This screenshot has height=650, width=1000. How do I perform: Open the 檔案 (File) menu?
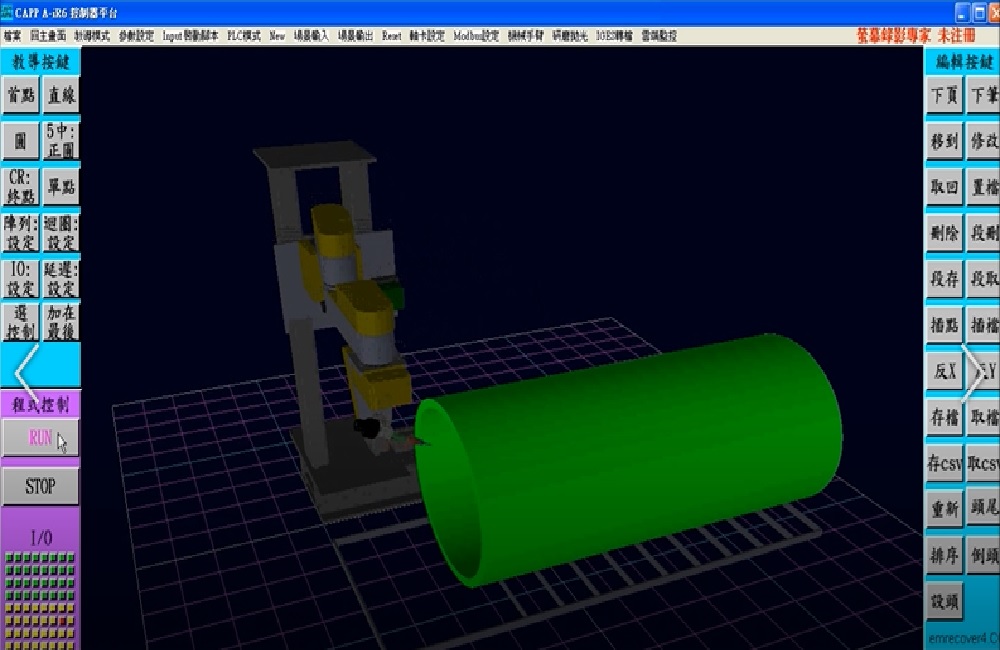[x=12, y=36]
